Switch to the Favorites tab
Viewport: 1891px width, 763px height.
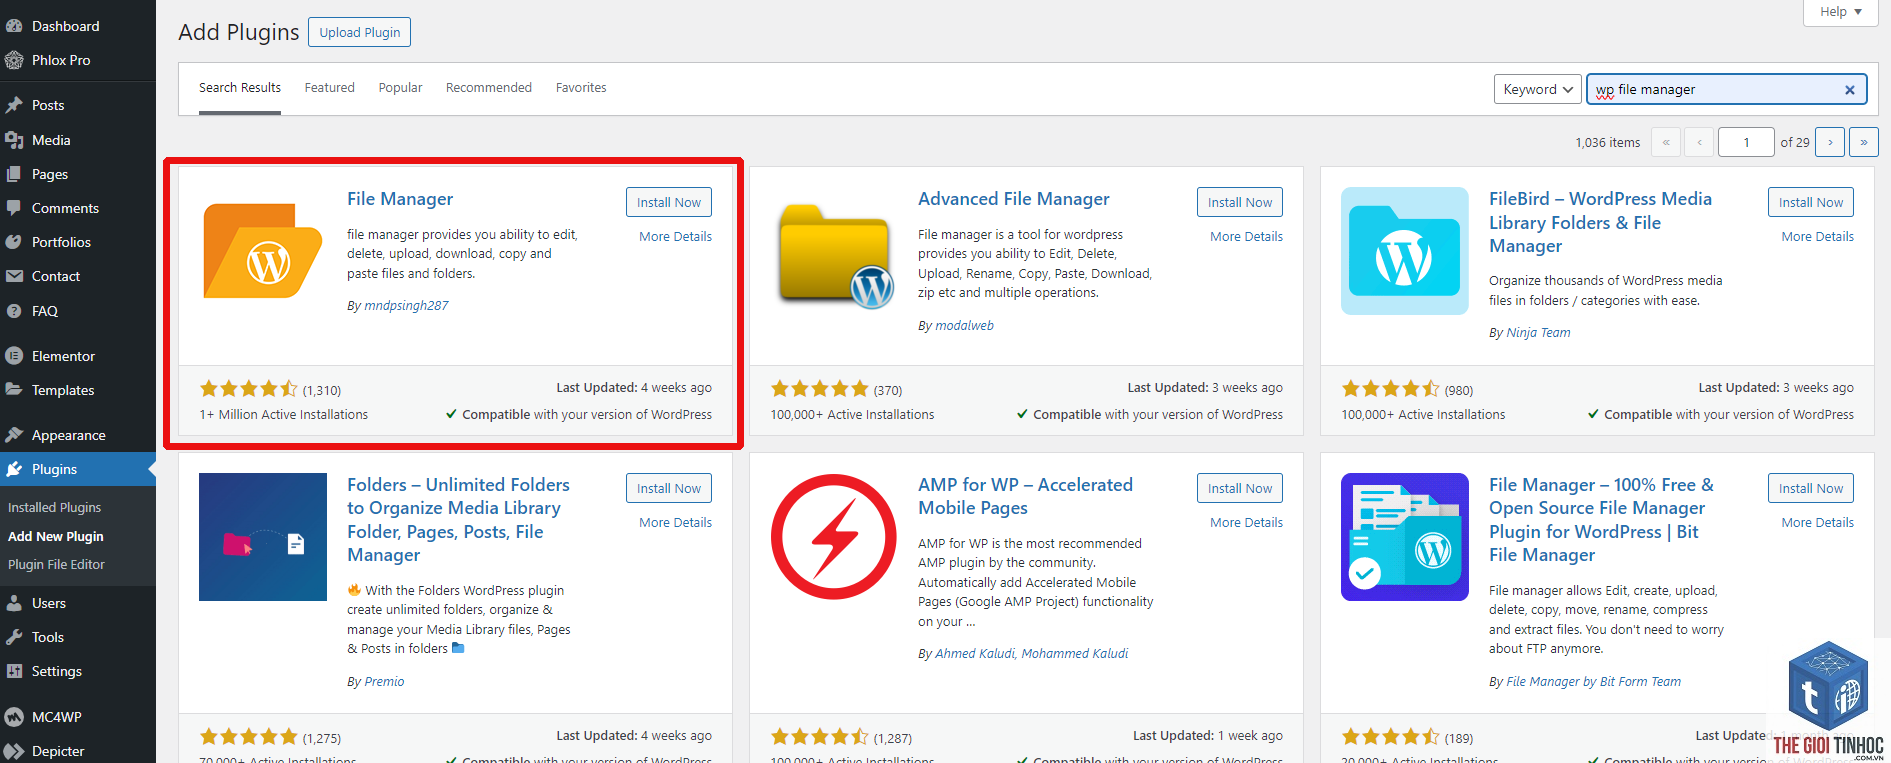coord(581,88)
